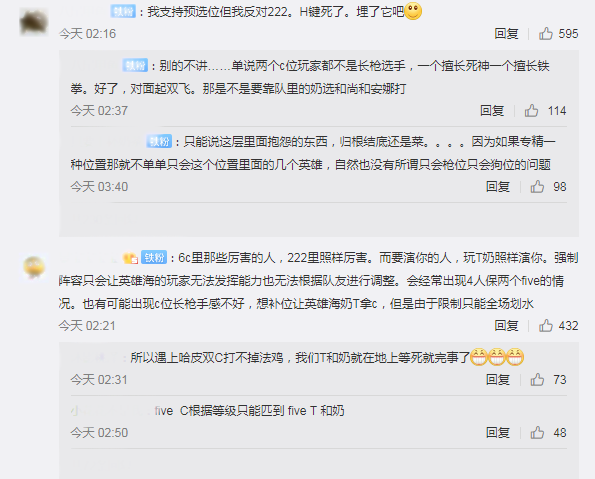Click the 铁粉 badge on first comment
This screenshot has width=595, height=479.
(123, 11)
